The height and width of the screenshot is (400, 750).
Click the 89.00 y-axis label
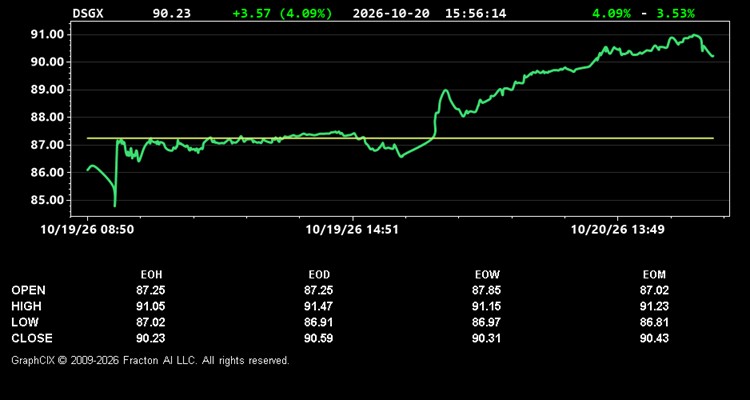(47, 90)
